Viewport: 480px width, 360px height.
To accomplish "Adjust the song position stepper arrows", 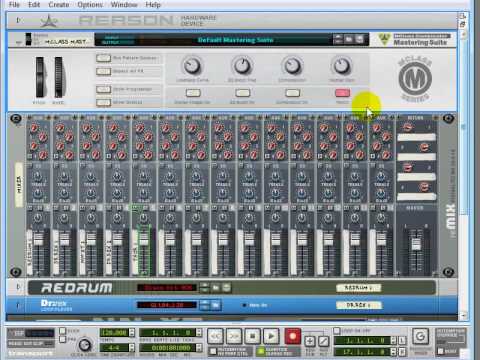I will click(x=199, y=332).
